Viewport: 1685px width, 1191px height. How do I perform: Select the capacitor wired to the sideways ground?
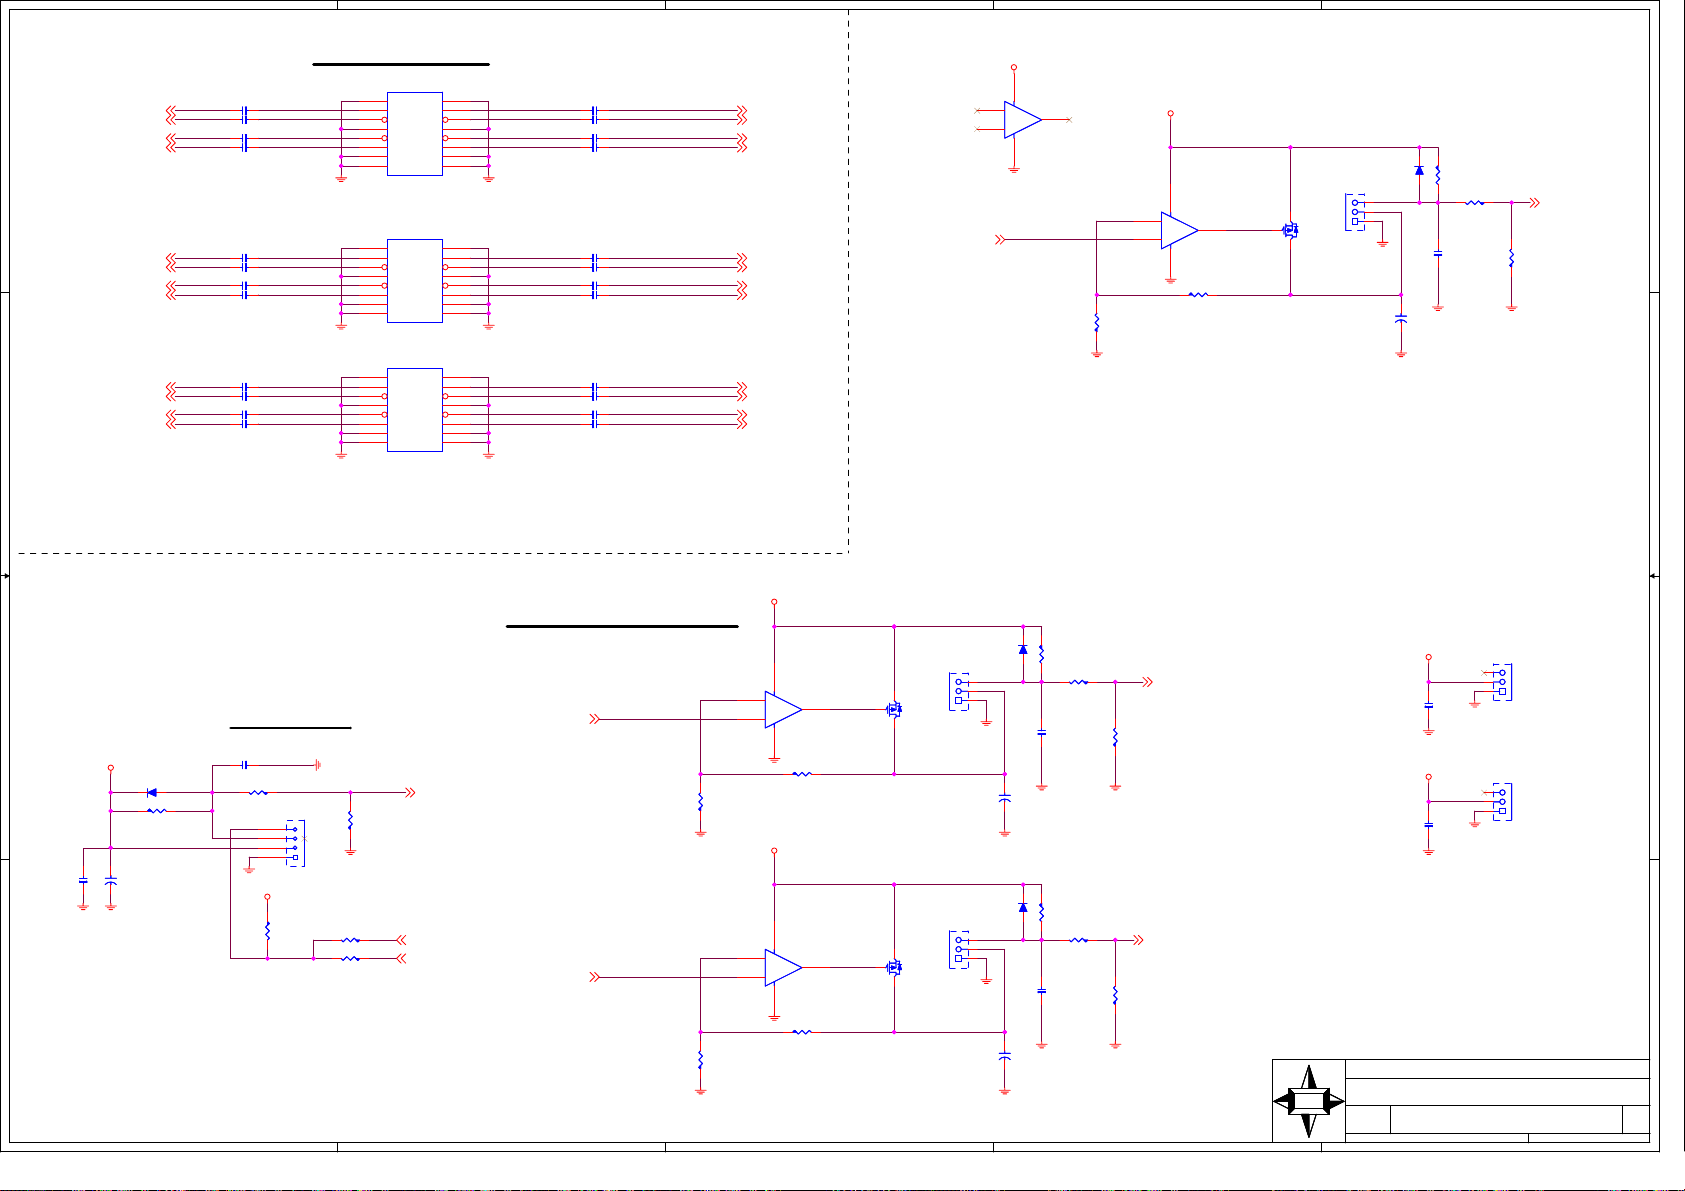coord(245,765)
